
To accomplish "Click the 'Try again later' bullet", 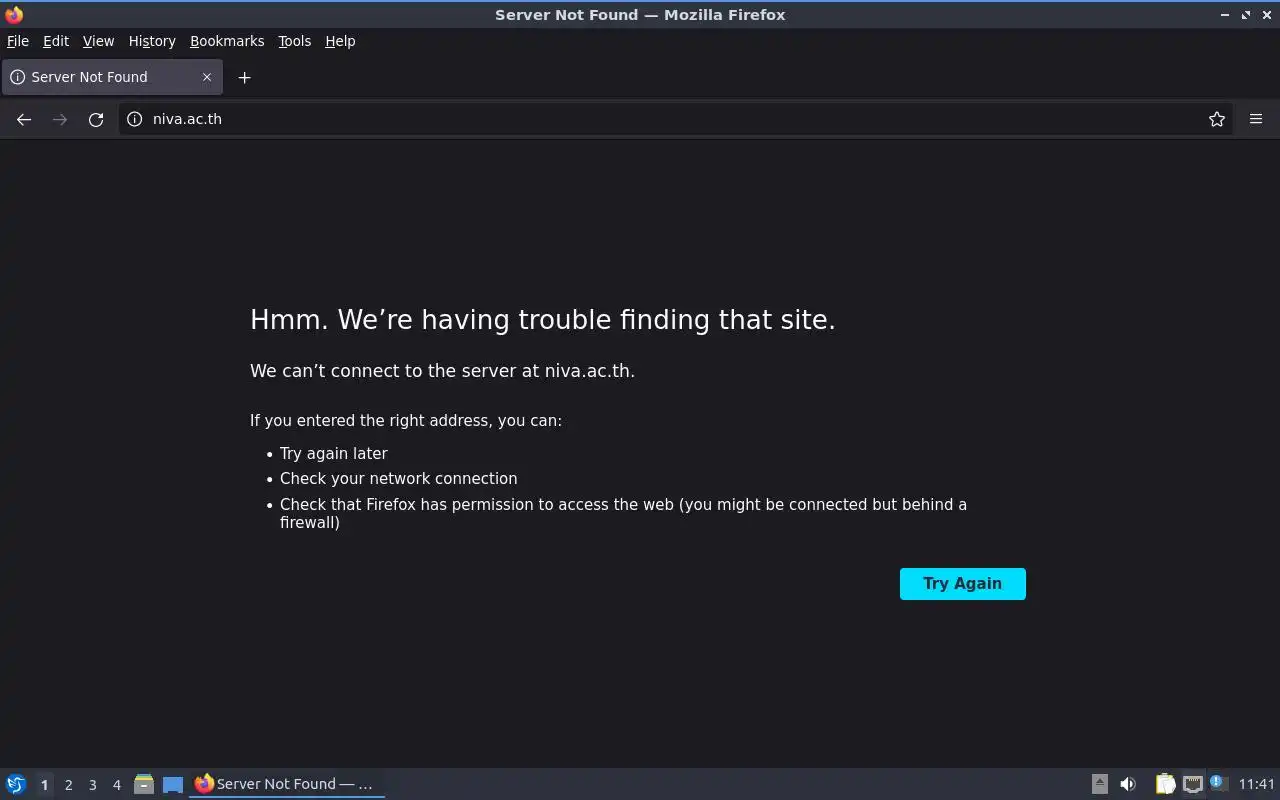I will [x=334, y=453].
